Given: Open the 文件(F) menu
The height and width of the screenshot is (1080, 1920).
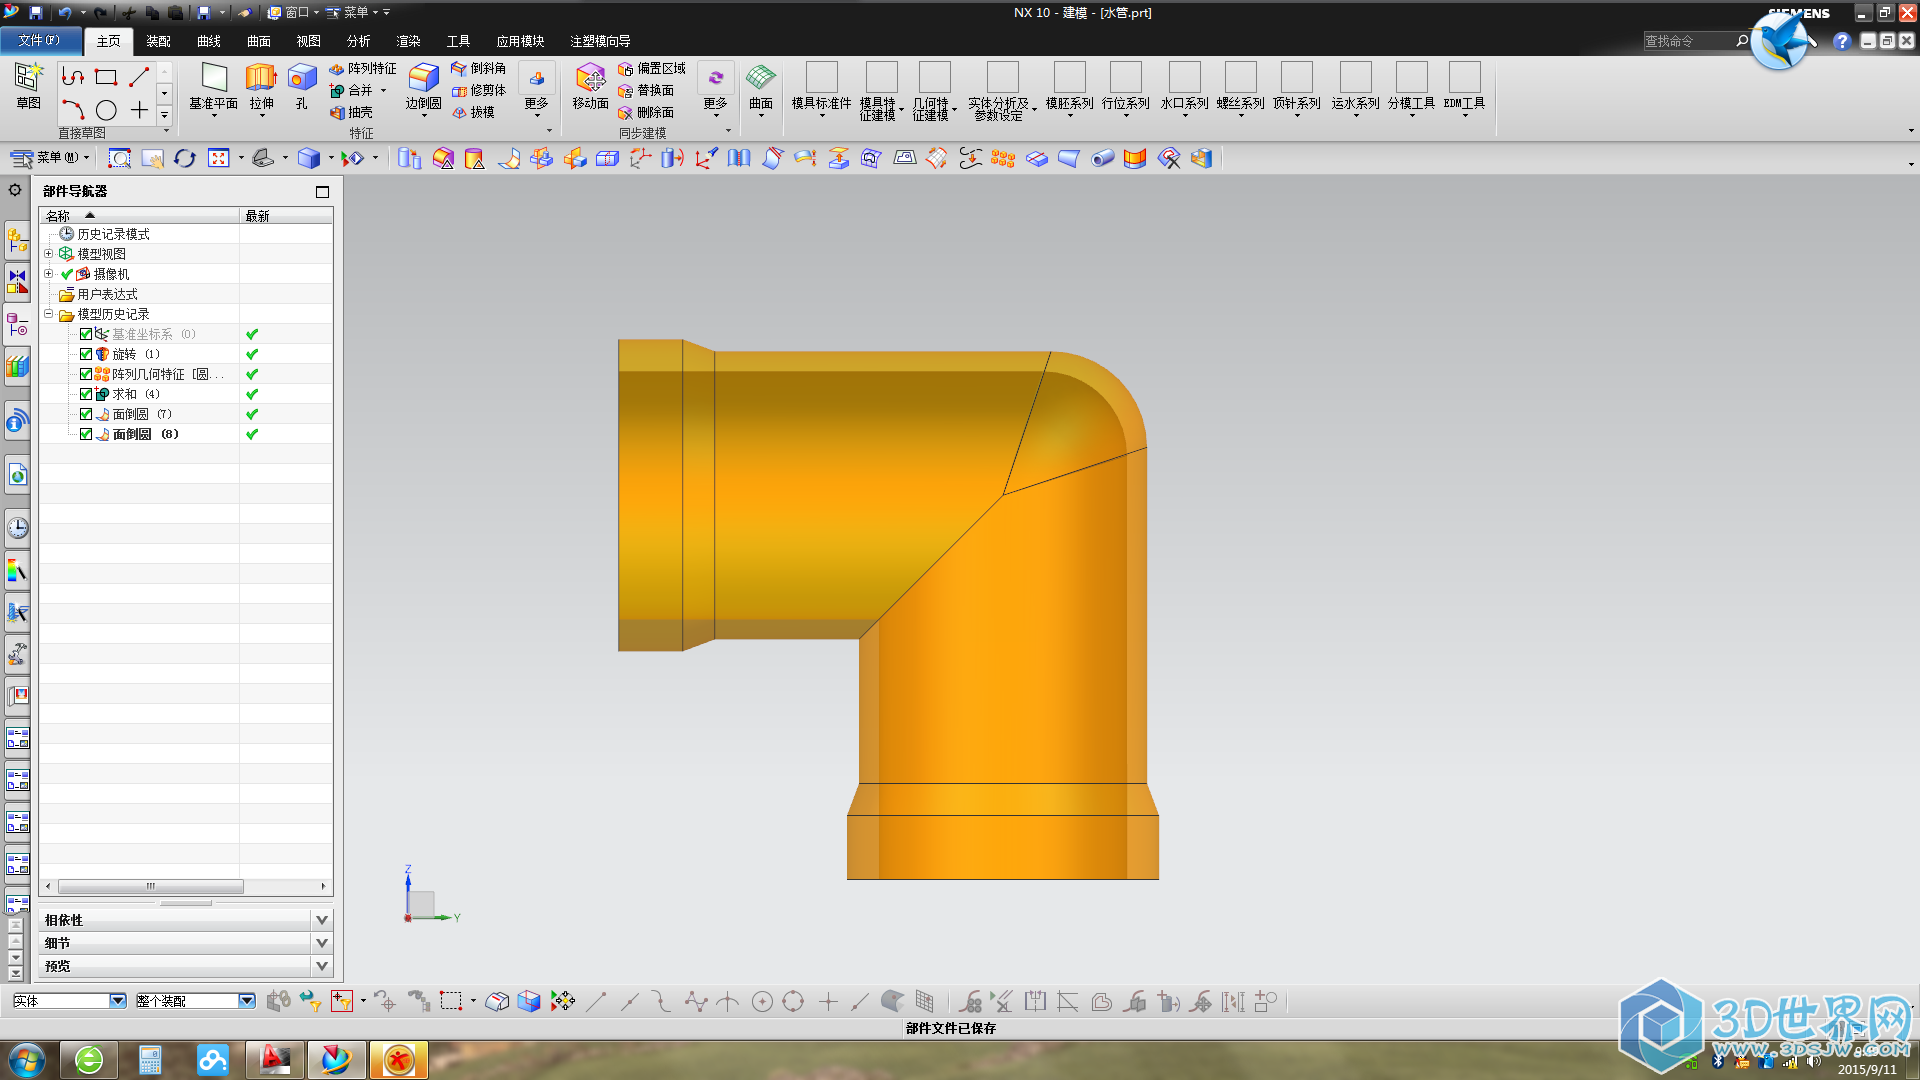Looking at the screenshot, I should point(39,40).
